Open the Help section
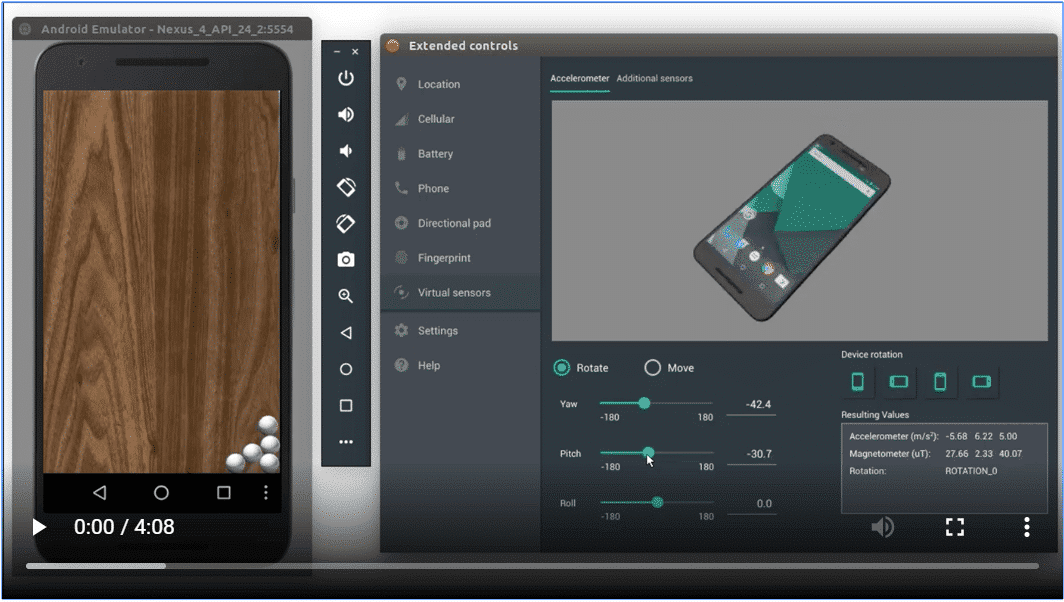This screenshot has width=1064, height=602. [428, 366]
